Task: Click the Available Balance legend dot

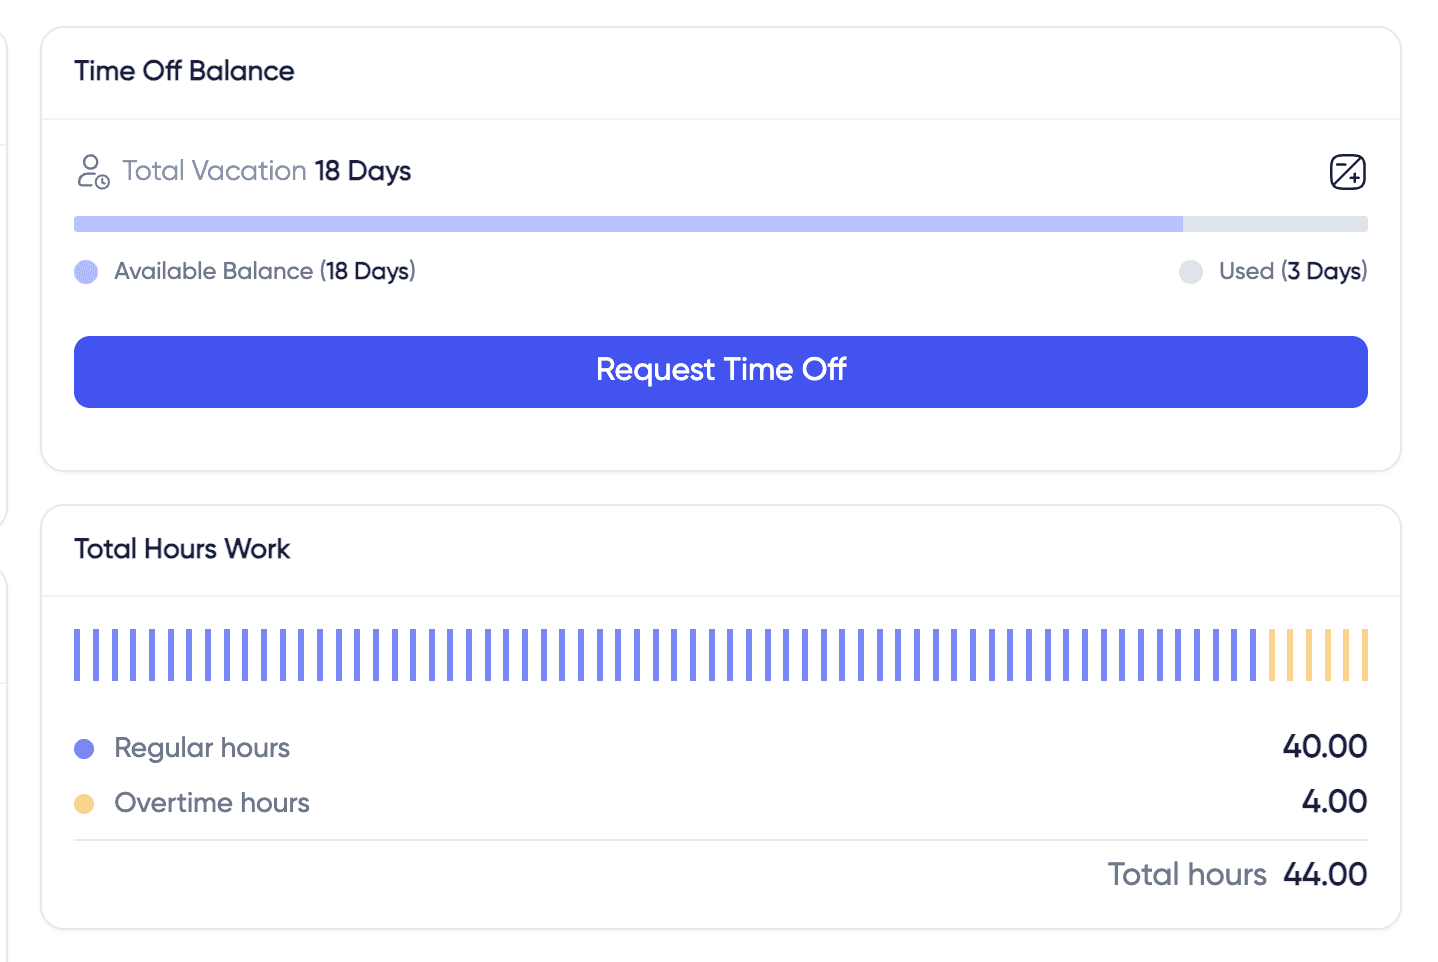Action: pos(85,271)
